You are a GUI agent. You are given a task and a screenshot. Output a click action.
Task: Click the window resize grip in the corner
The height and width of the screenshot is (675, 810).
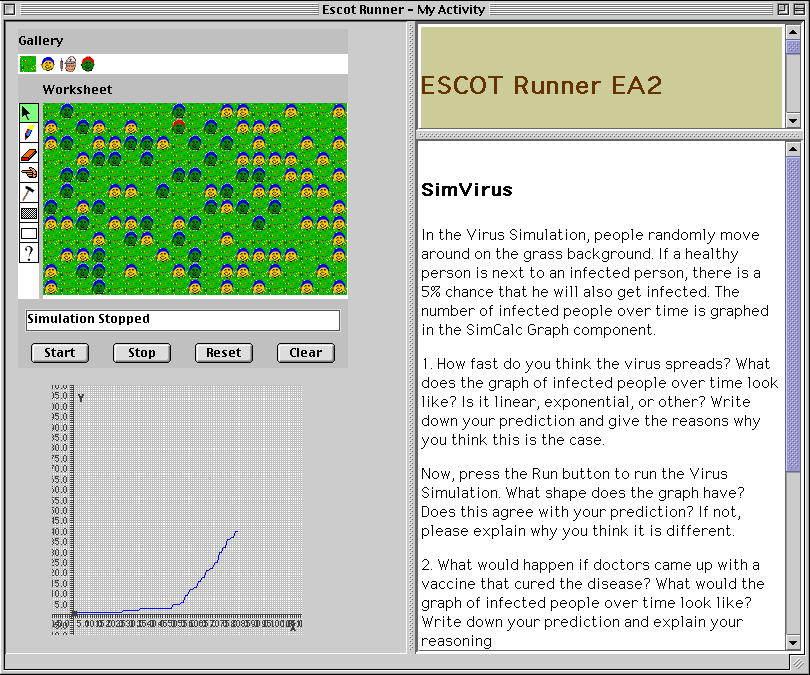coord(798,663)
